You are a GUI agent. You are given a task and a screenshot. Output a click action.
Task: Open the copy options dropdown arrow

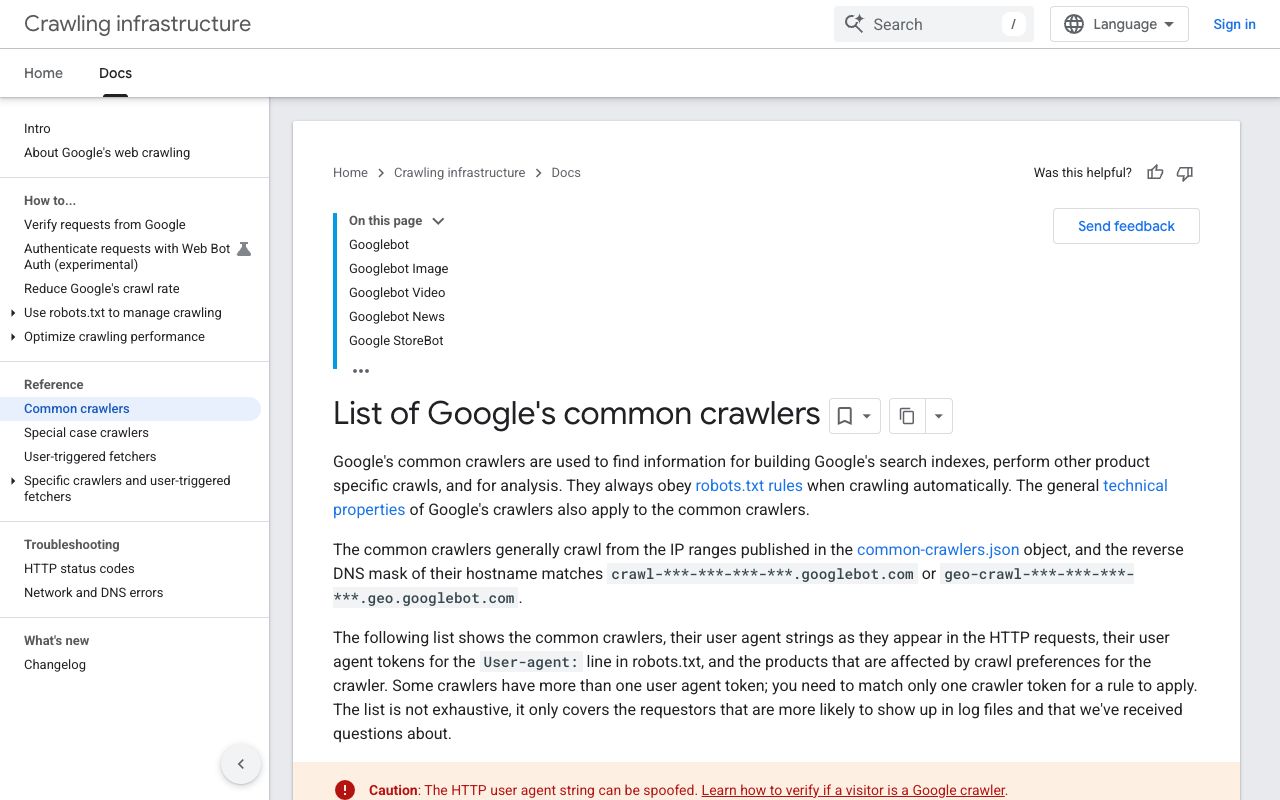coord(939,416)
